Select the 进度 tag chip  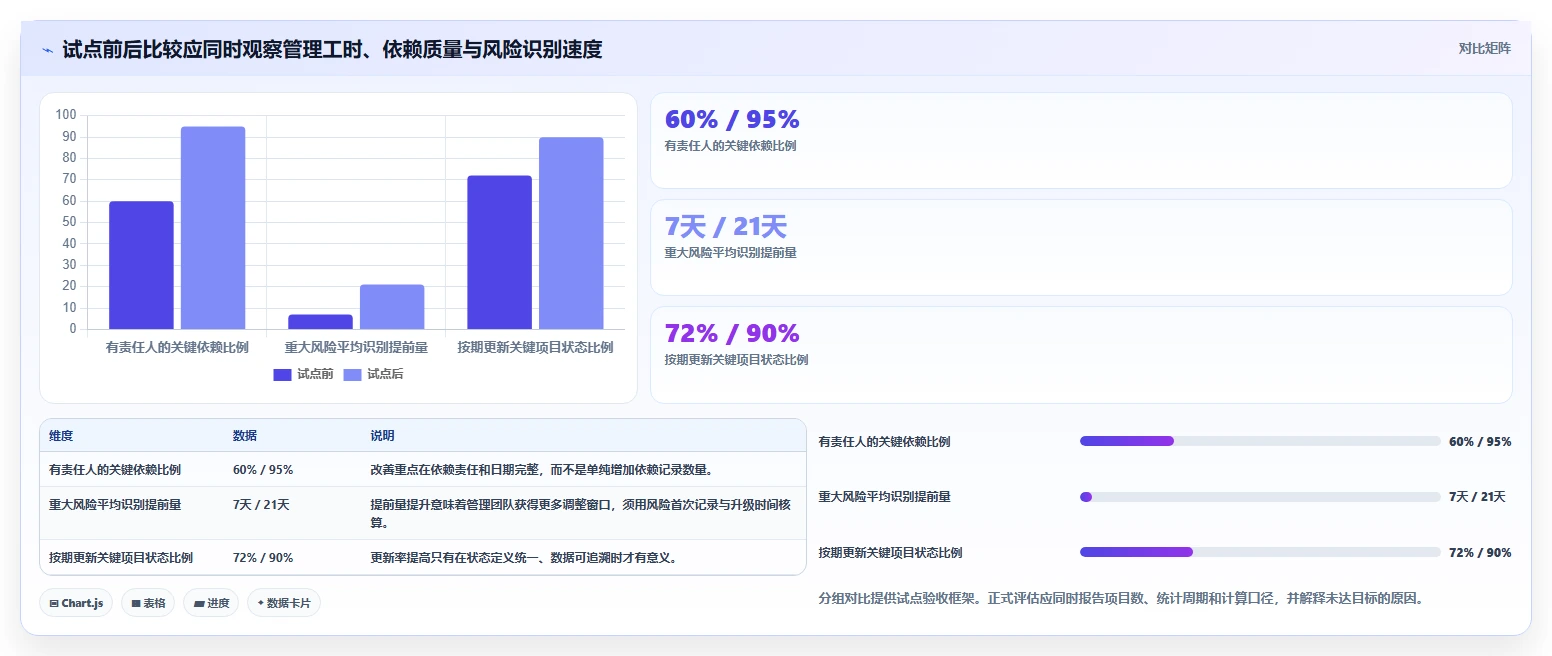[211, 603]
